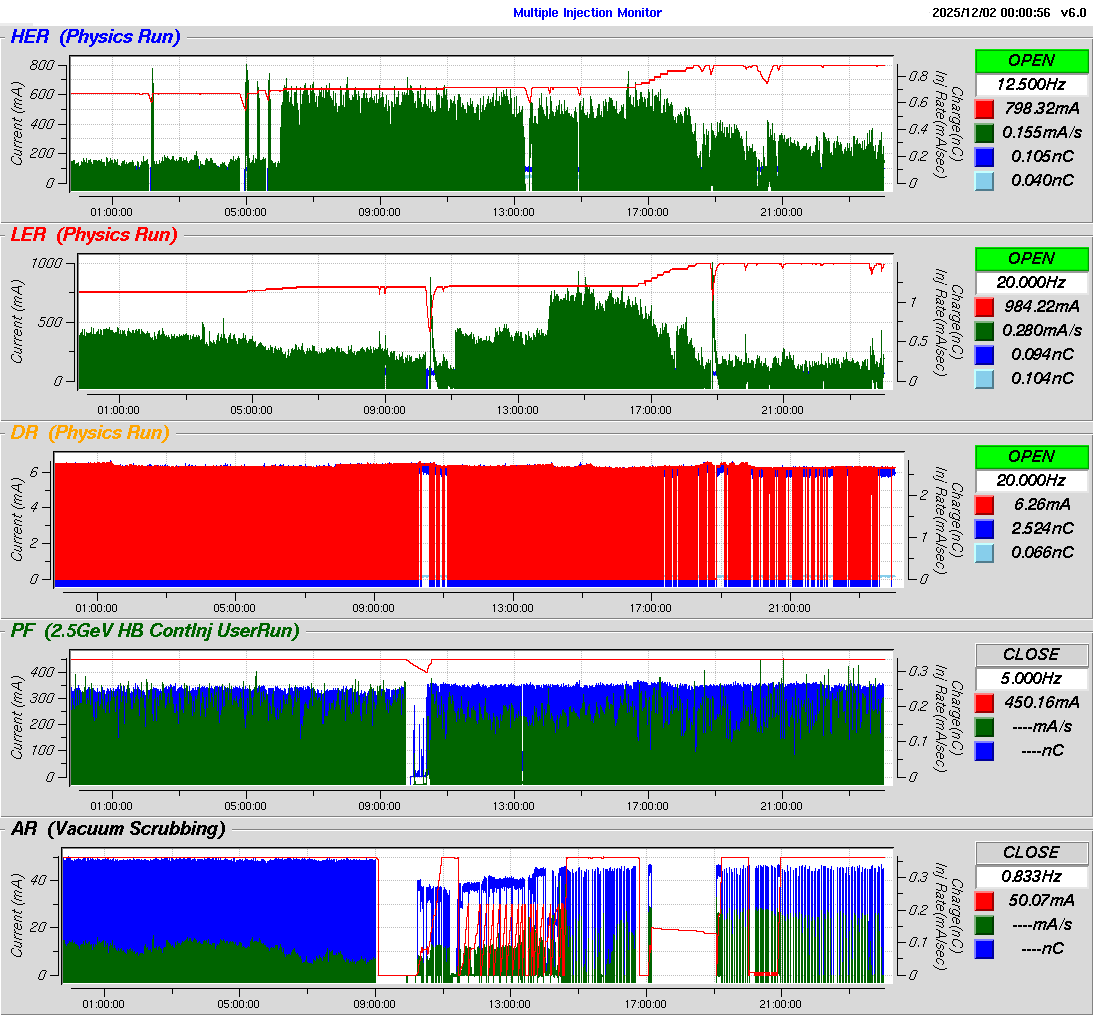This screenshot has width=1093, height=1015.
Task: Select the light blue 0.104nC swatch in LER
Action: pyautogui.click(x=985, y=378)
